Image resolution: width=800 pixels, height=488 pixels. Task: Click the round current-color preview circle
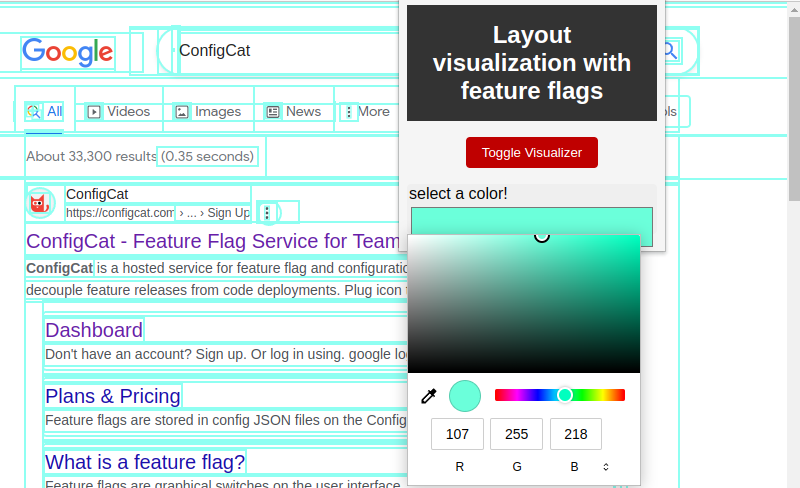(465, 396)
